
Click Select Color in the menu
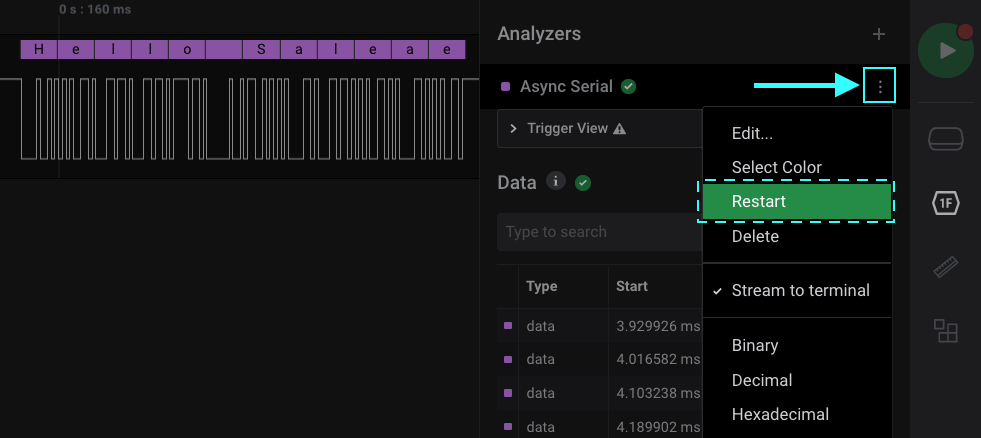[x=776, y=167]
